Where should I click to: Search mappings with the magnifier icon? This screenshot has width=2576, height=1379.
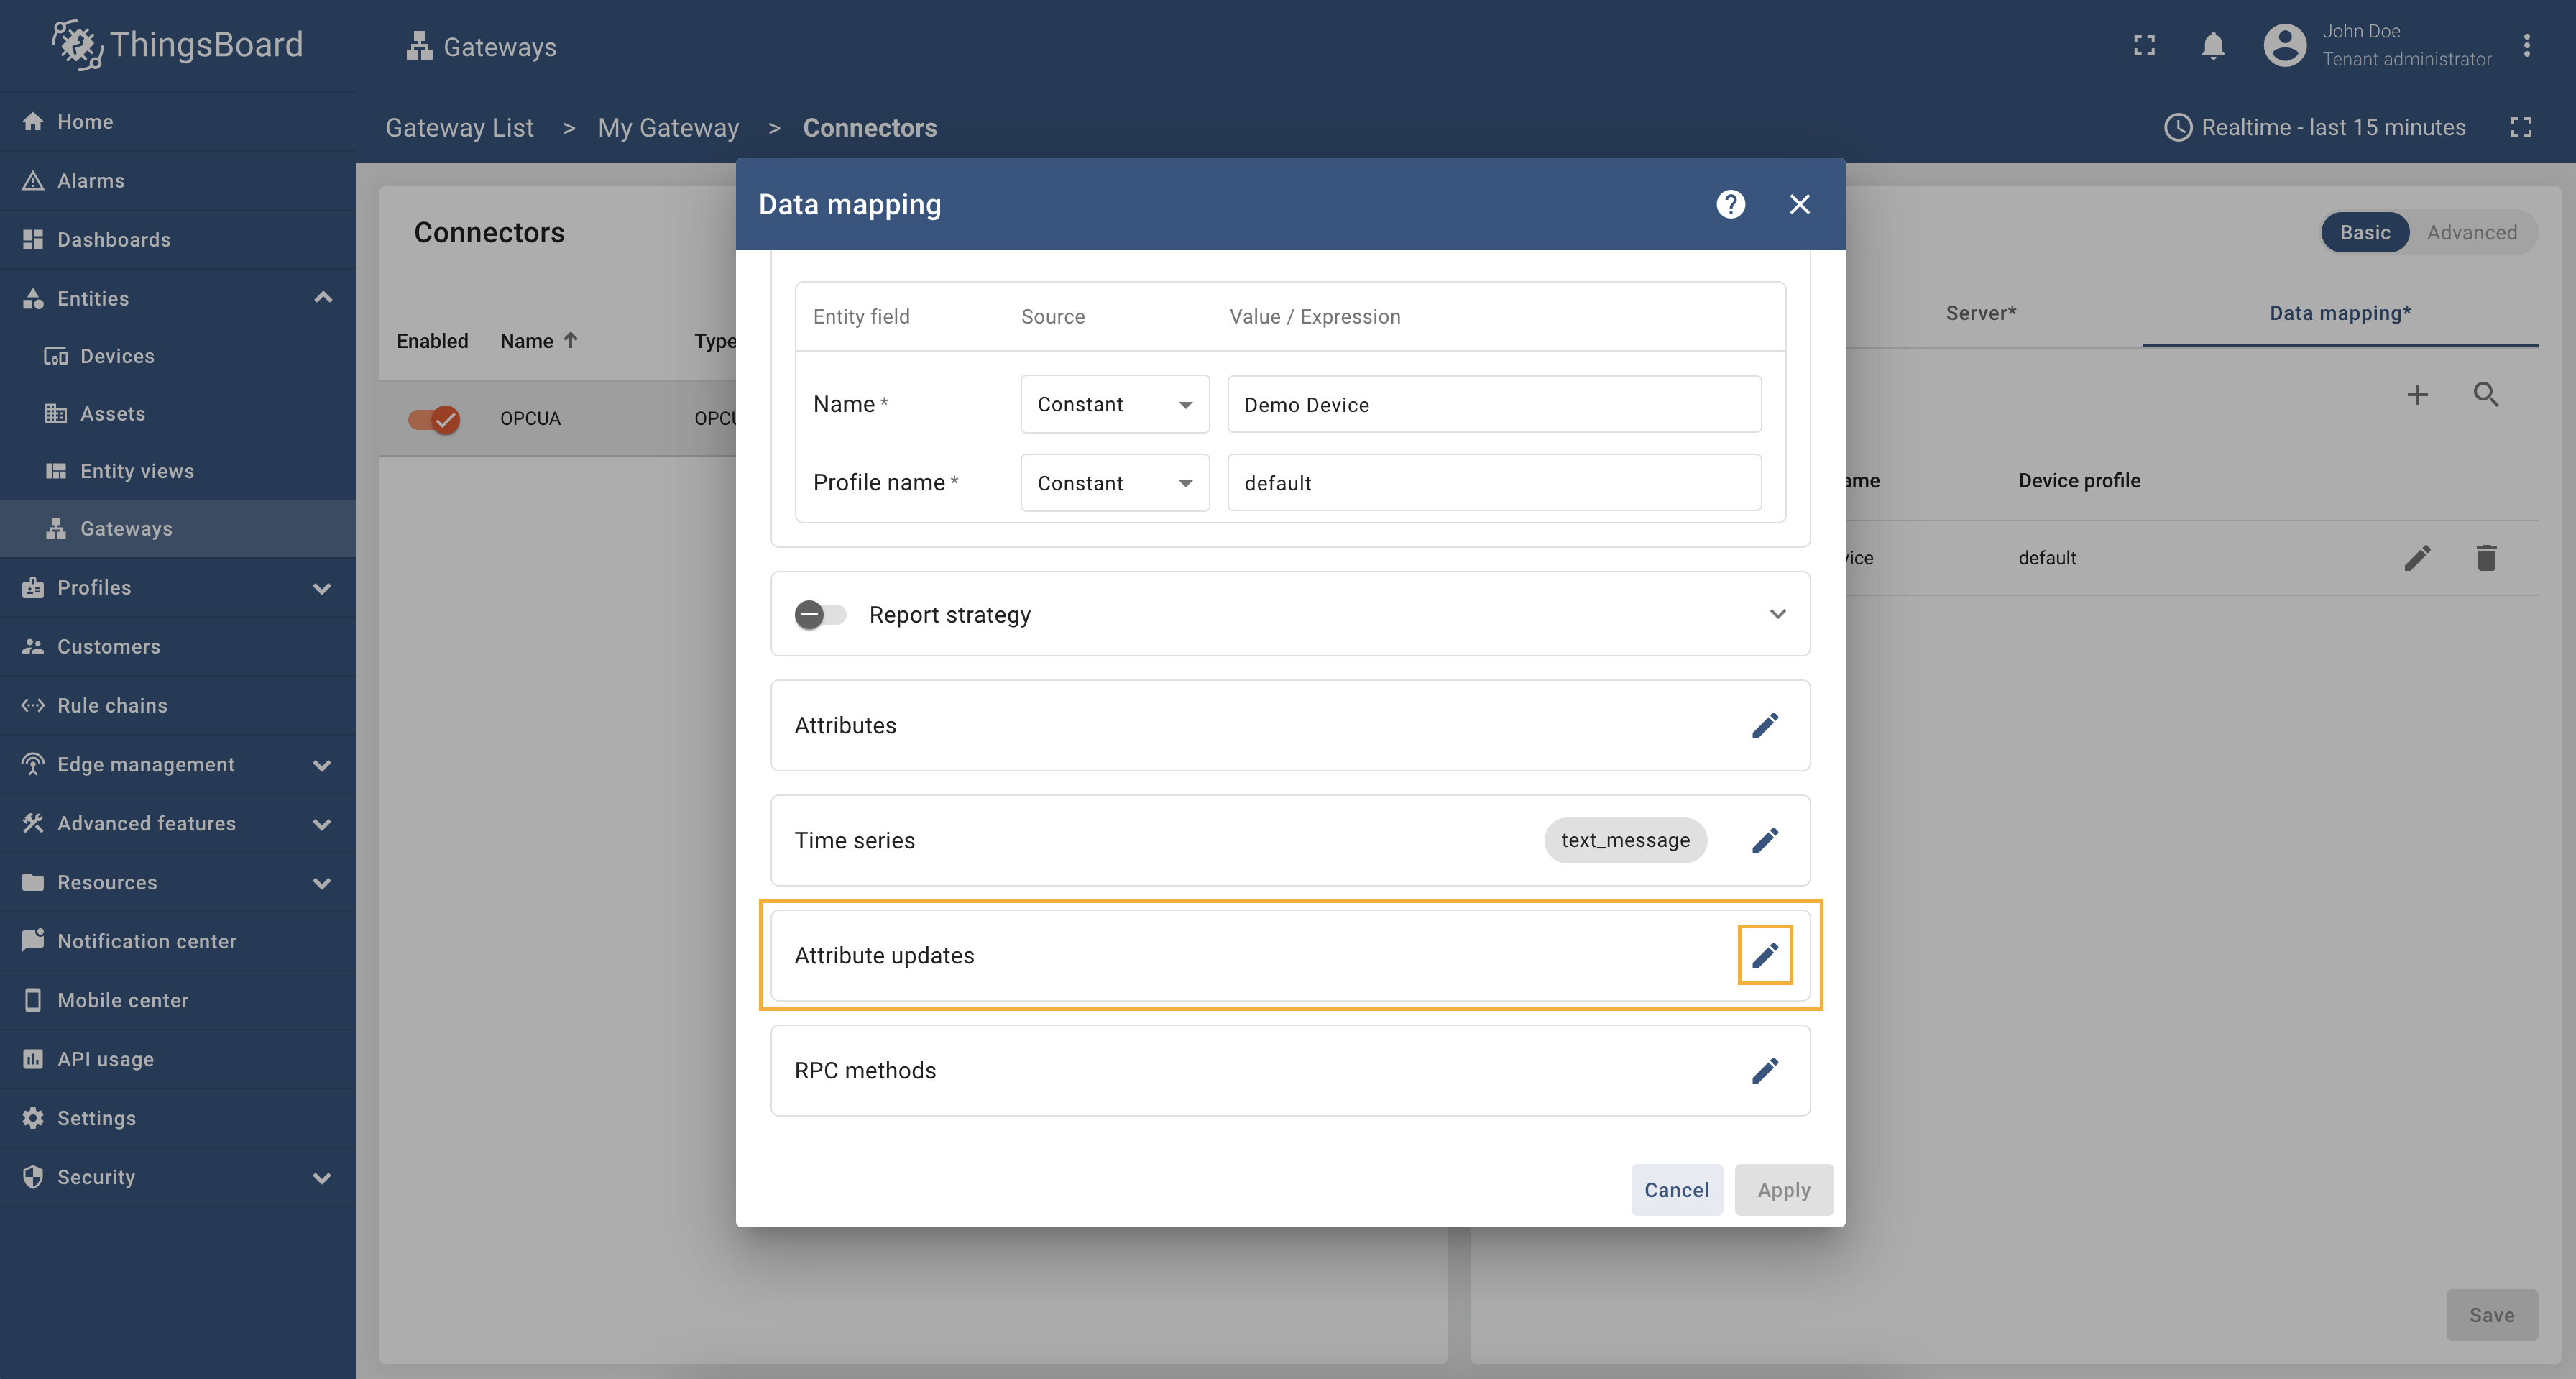point(2486,394)
